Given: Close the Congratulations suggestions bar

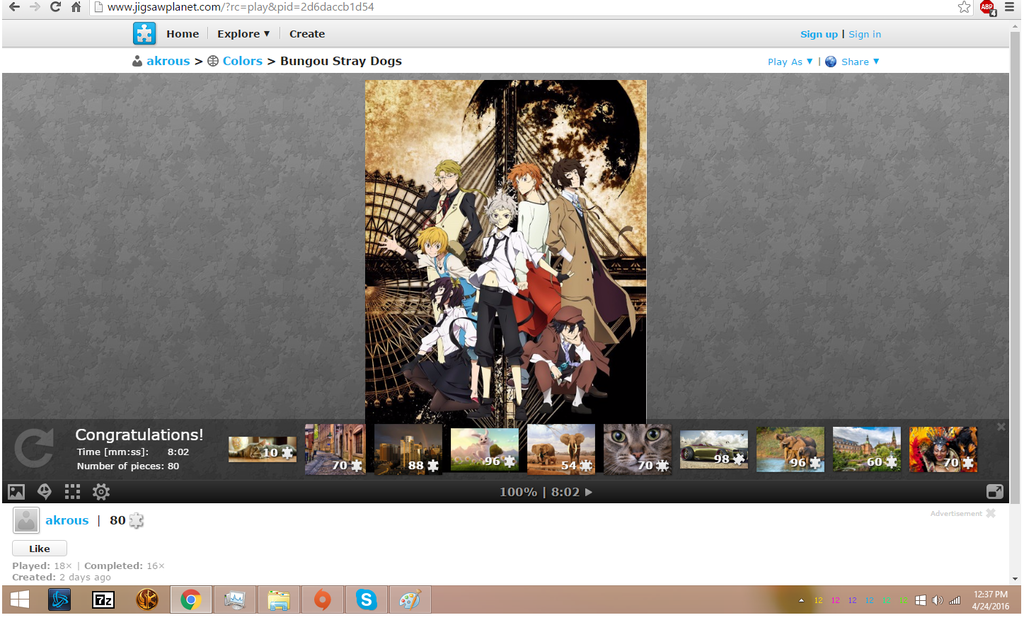Looking at the screenshot, I should coord(1000,427).
